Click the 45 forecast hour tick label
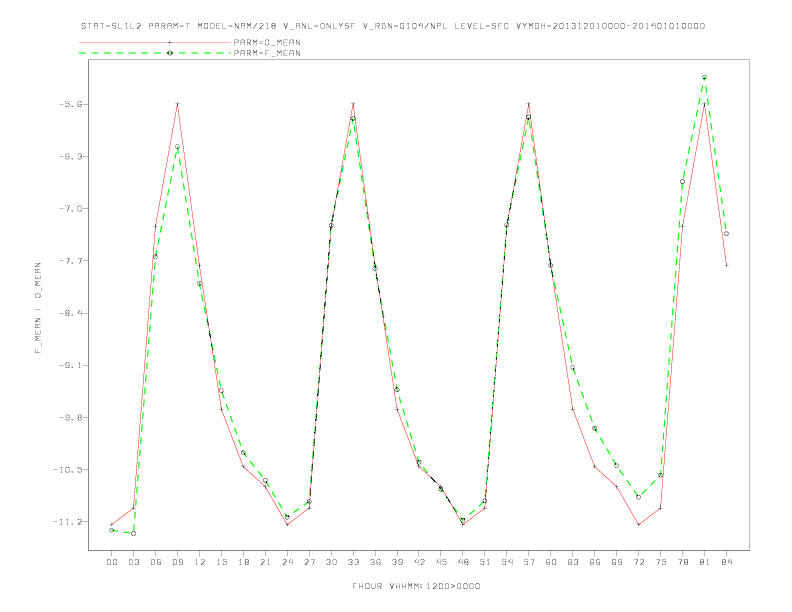This screenshot has width=792, height=612. (x=441, y=562)
